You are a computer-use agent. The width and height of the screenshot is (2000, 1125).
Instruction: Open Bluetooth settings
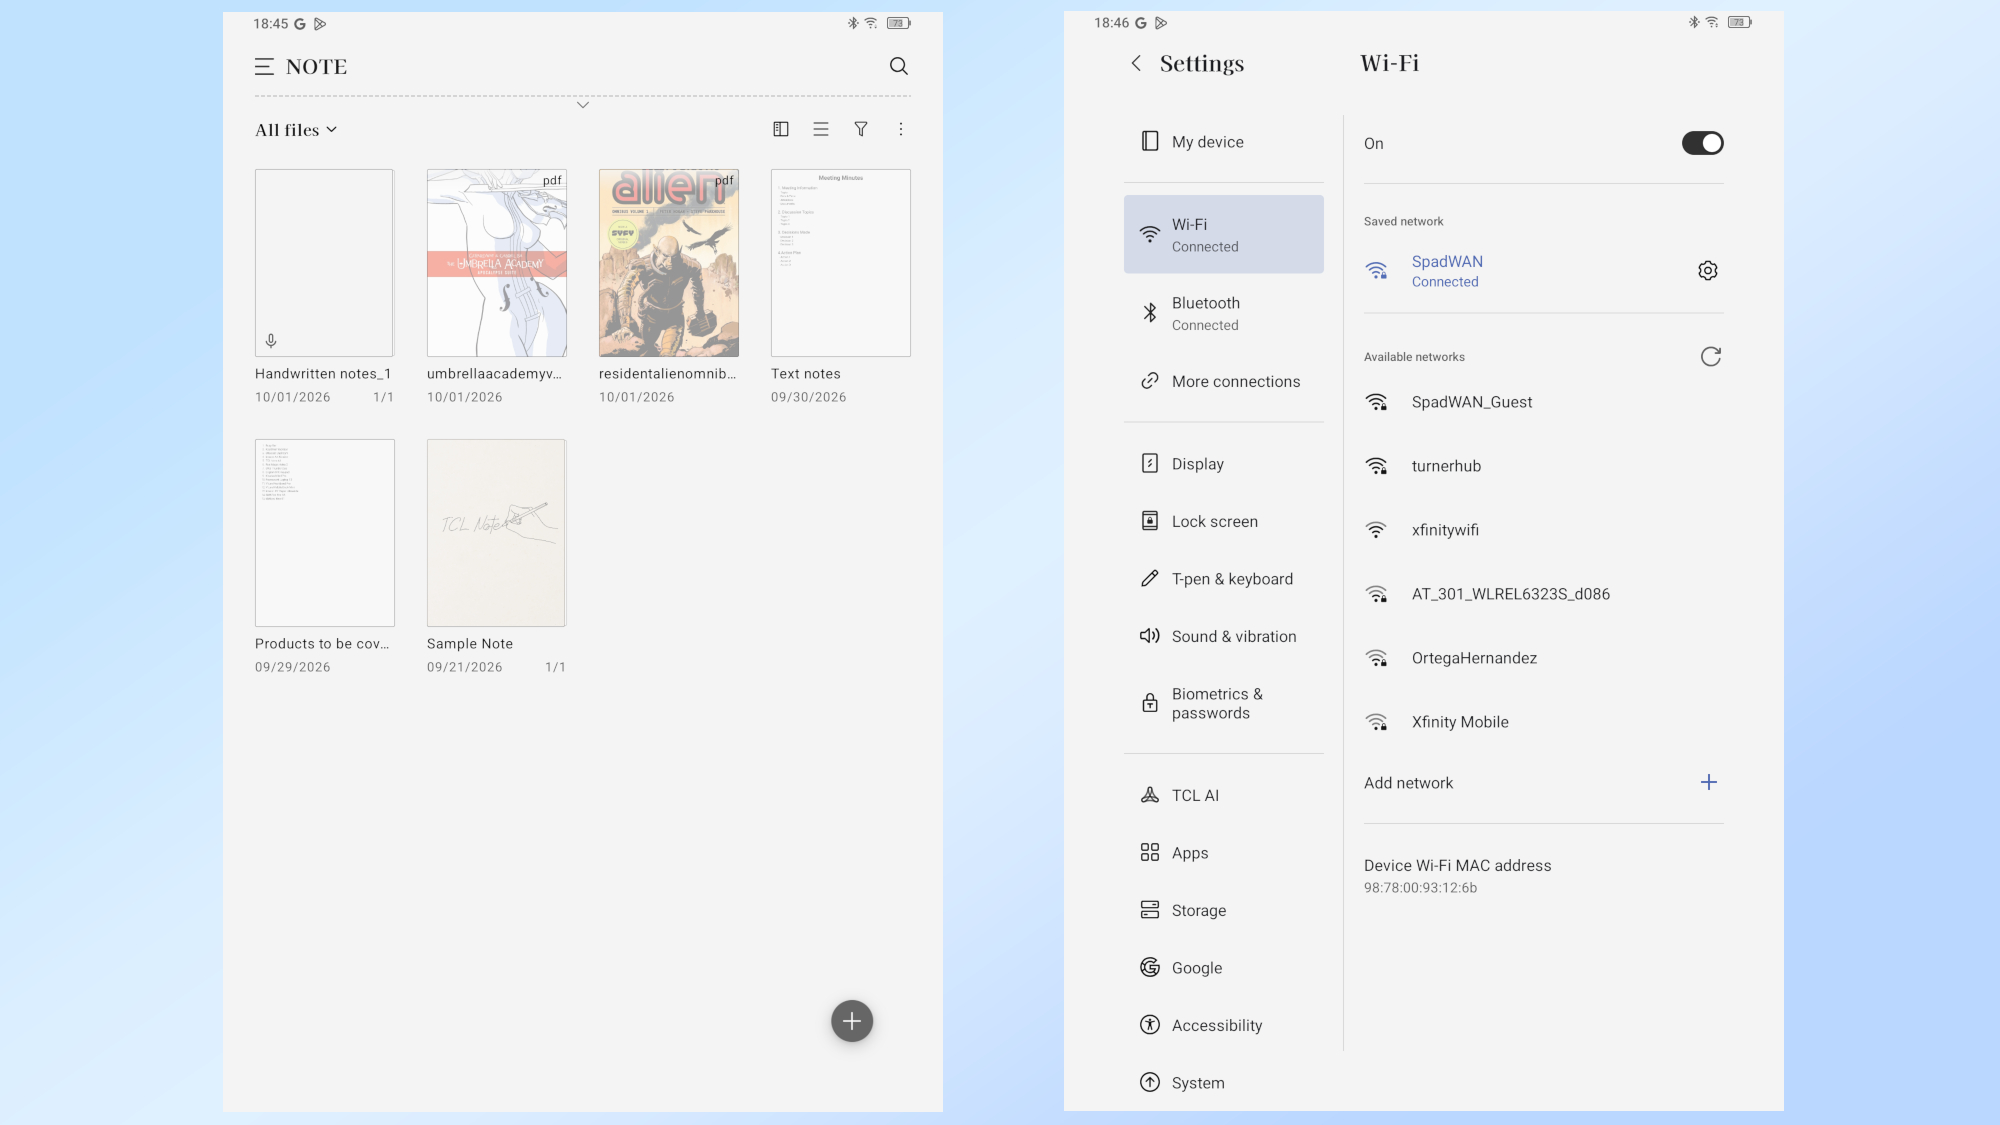1223,313
